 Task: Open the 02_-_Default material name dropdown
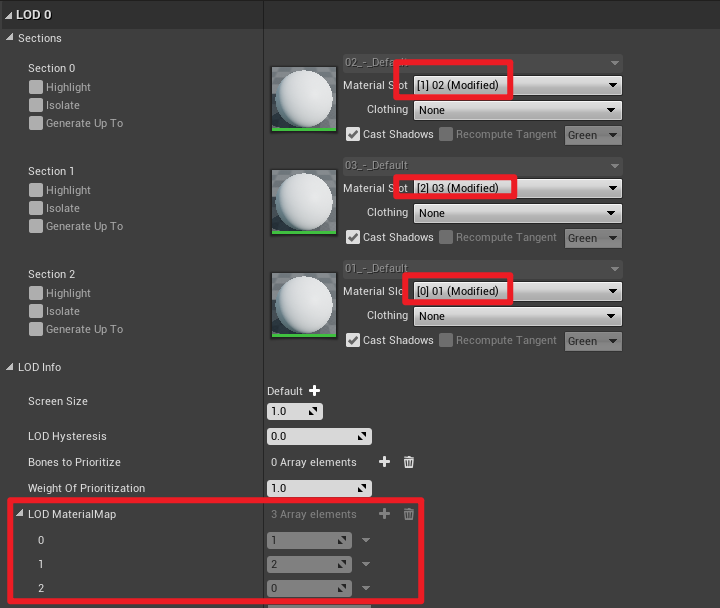(483, 62)
